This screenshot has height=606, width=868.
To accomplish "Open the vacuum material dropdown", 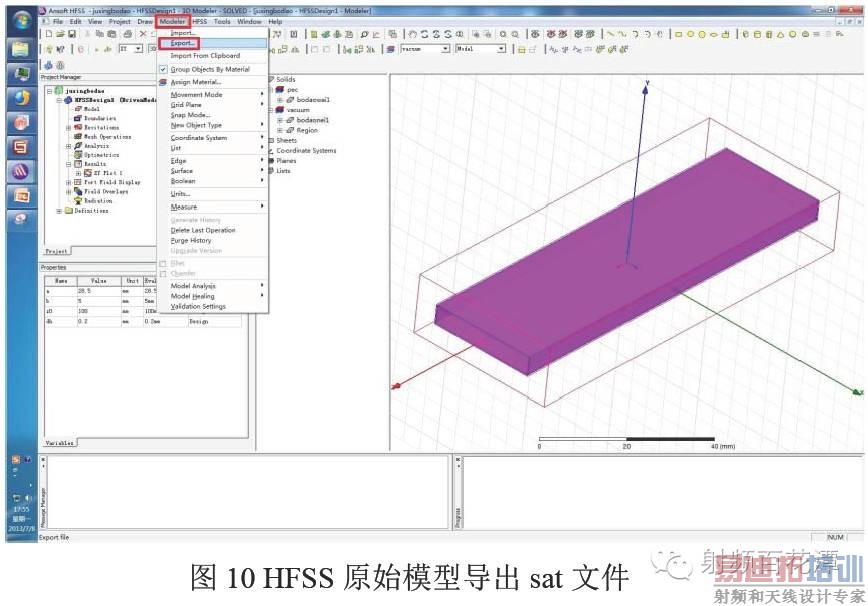I will coord(446,49).
